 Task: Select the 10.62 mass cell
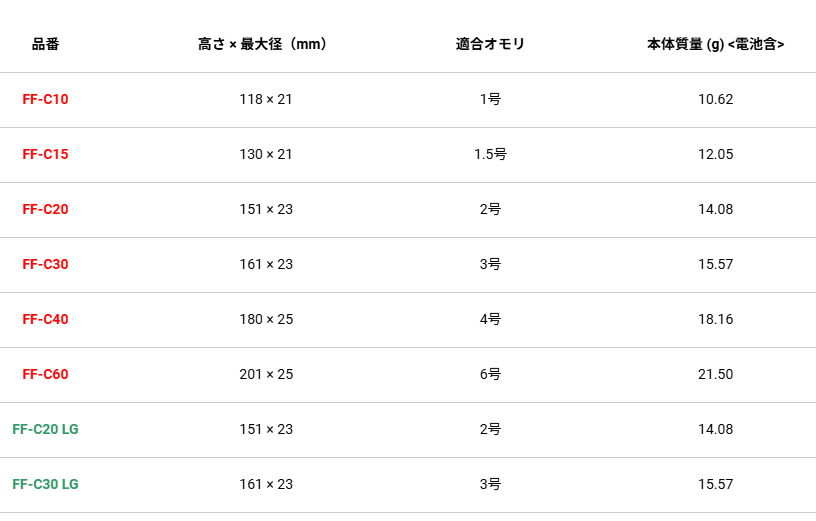(716, 99)
